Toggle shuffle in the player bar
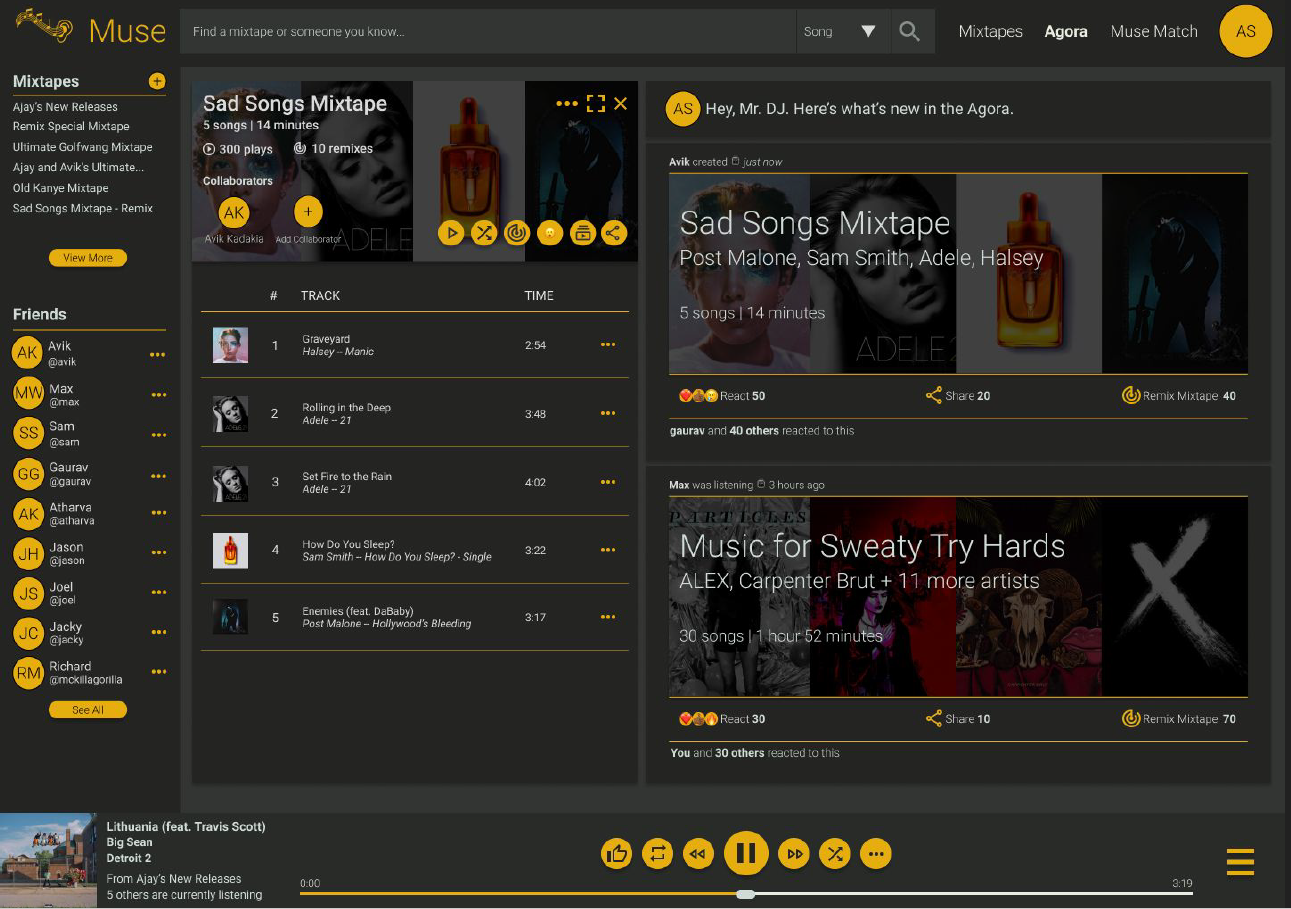This screenshot has height=909, width=1291. (835, 853)
